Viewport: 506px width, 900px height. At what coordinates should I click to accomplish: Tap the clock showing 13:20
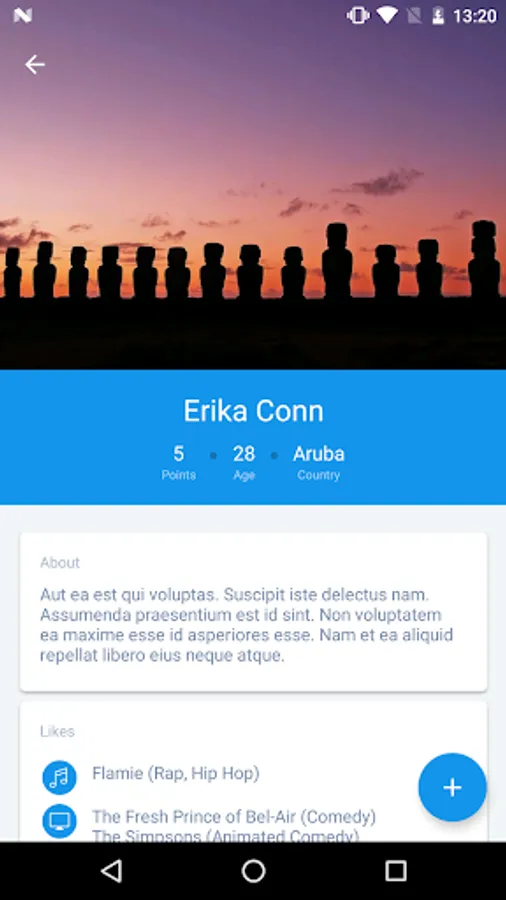474,16
